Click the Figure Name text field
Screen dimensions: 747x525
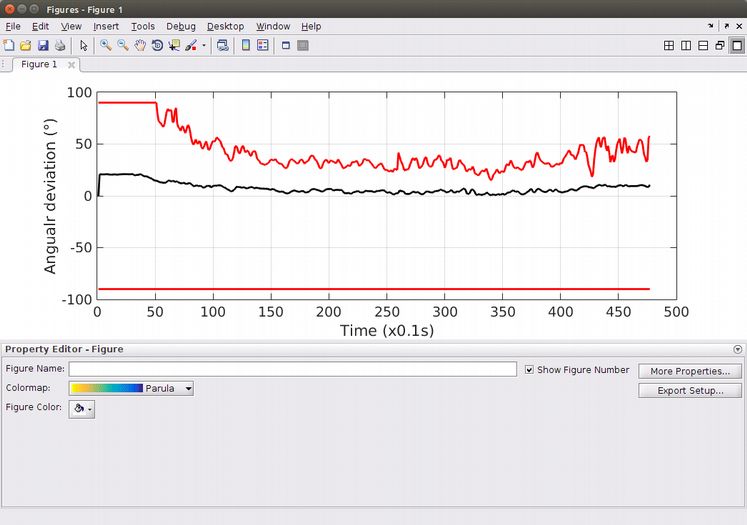tap(292, 370)
